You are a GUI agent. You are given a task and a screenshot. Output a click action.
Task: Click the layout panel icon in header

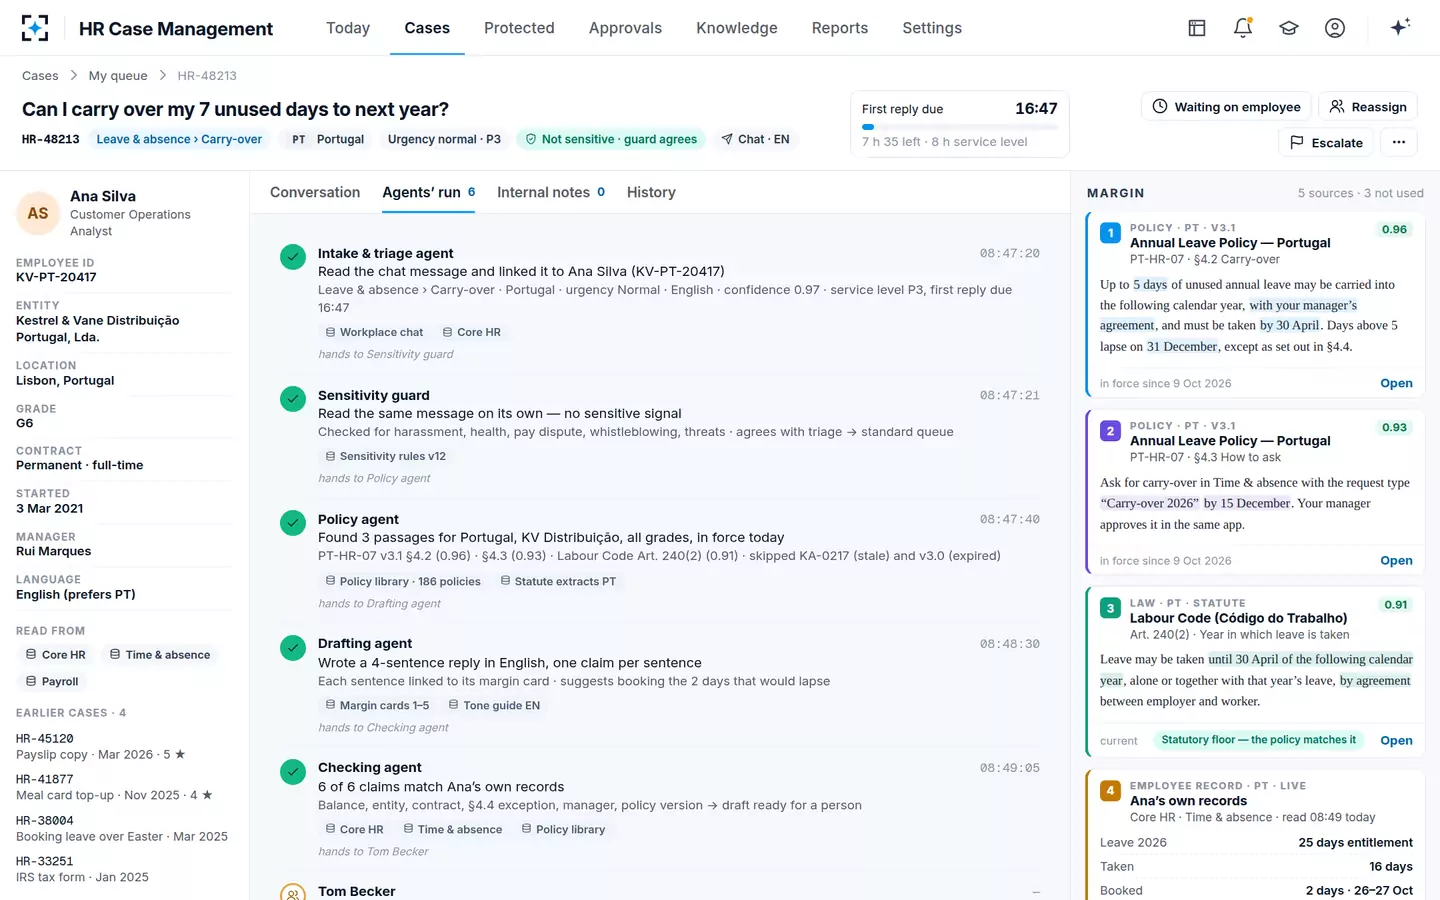(1197, 28)
